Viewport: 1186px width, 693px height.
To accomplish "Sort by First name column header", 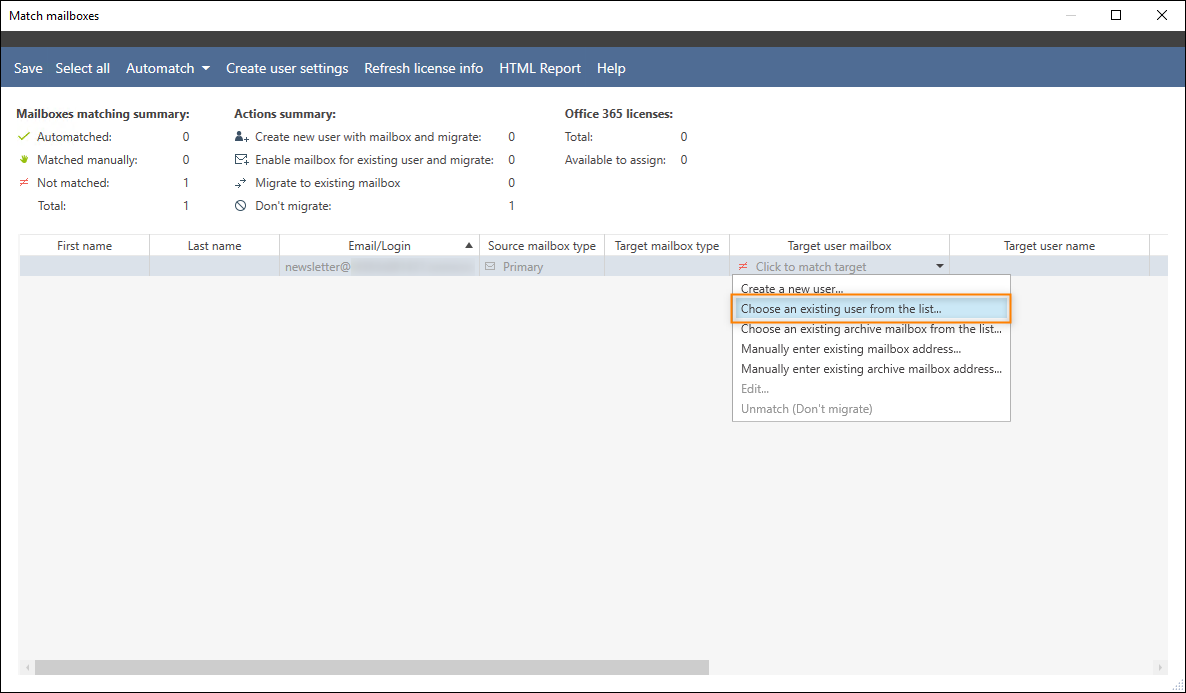I will click(x=84, y=246).
